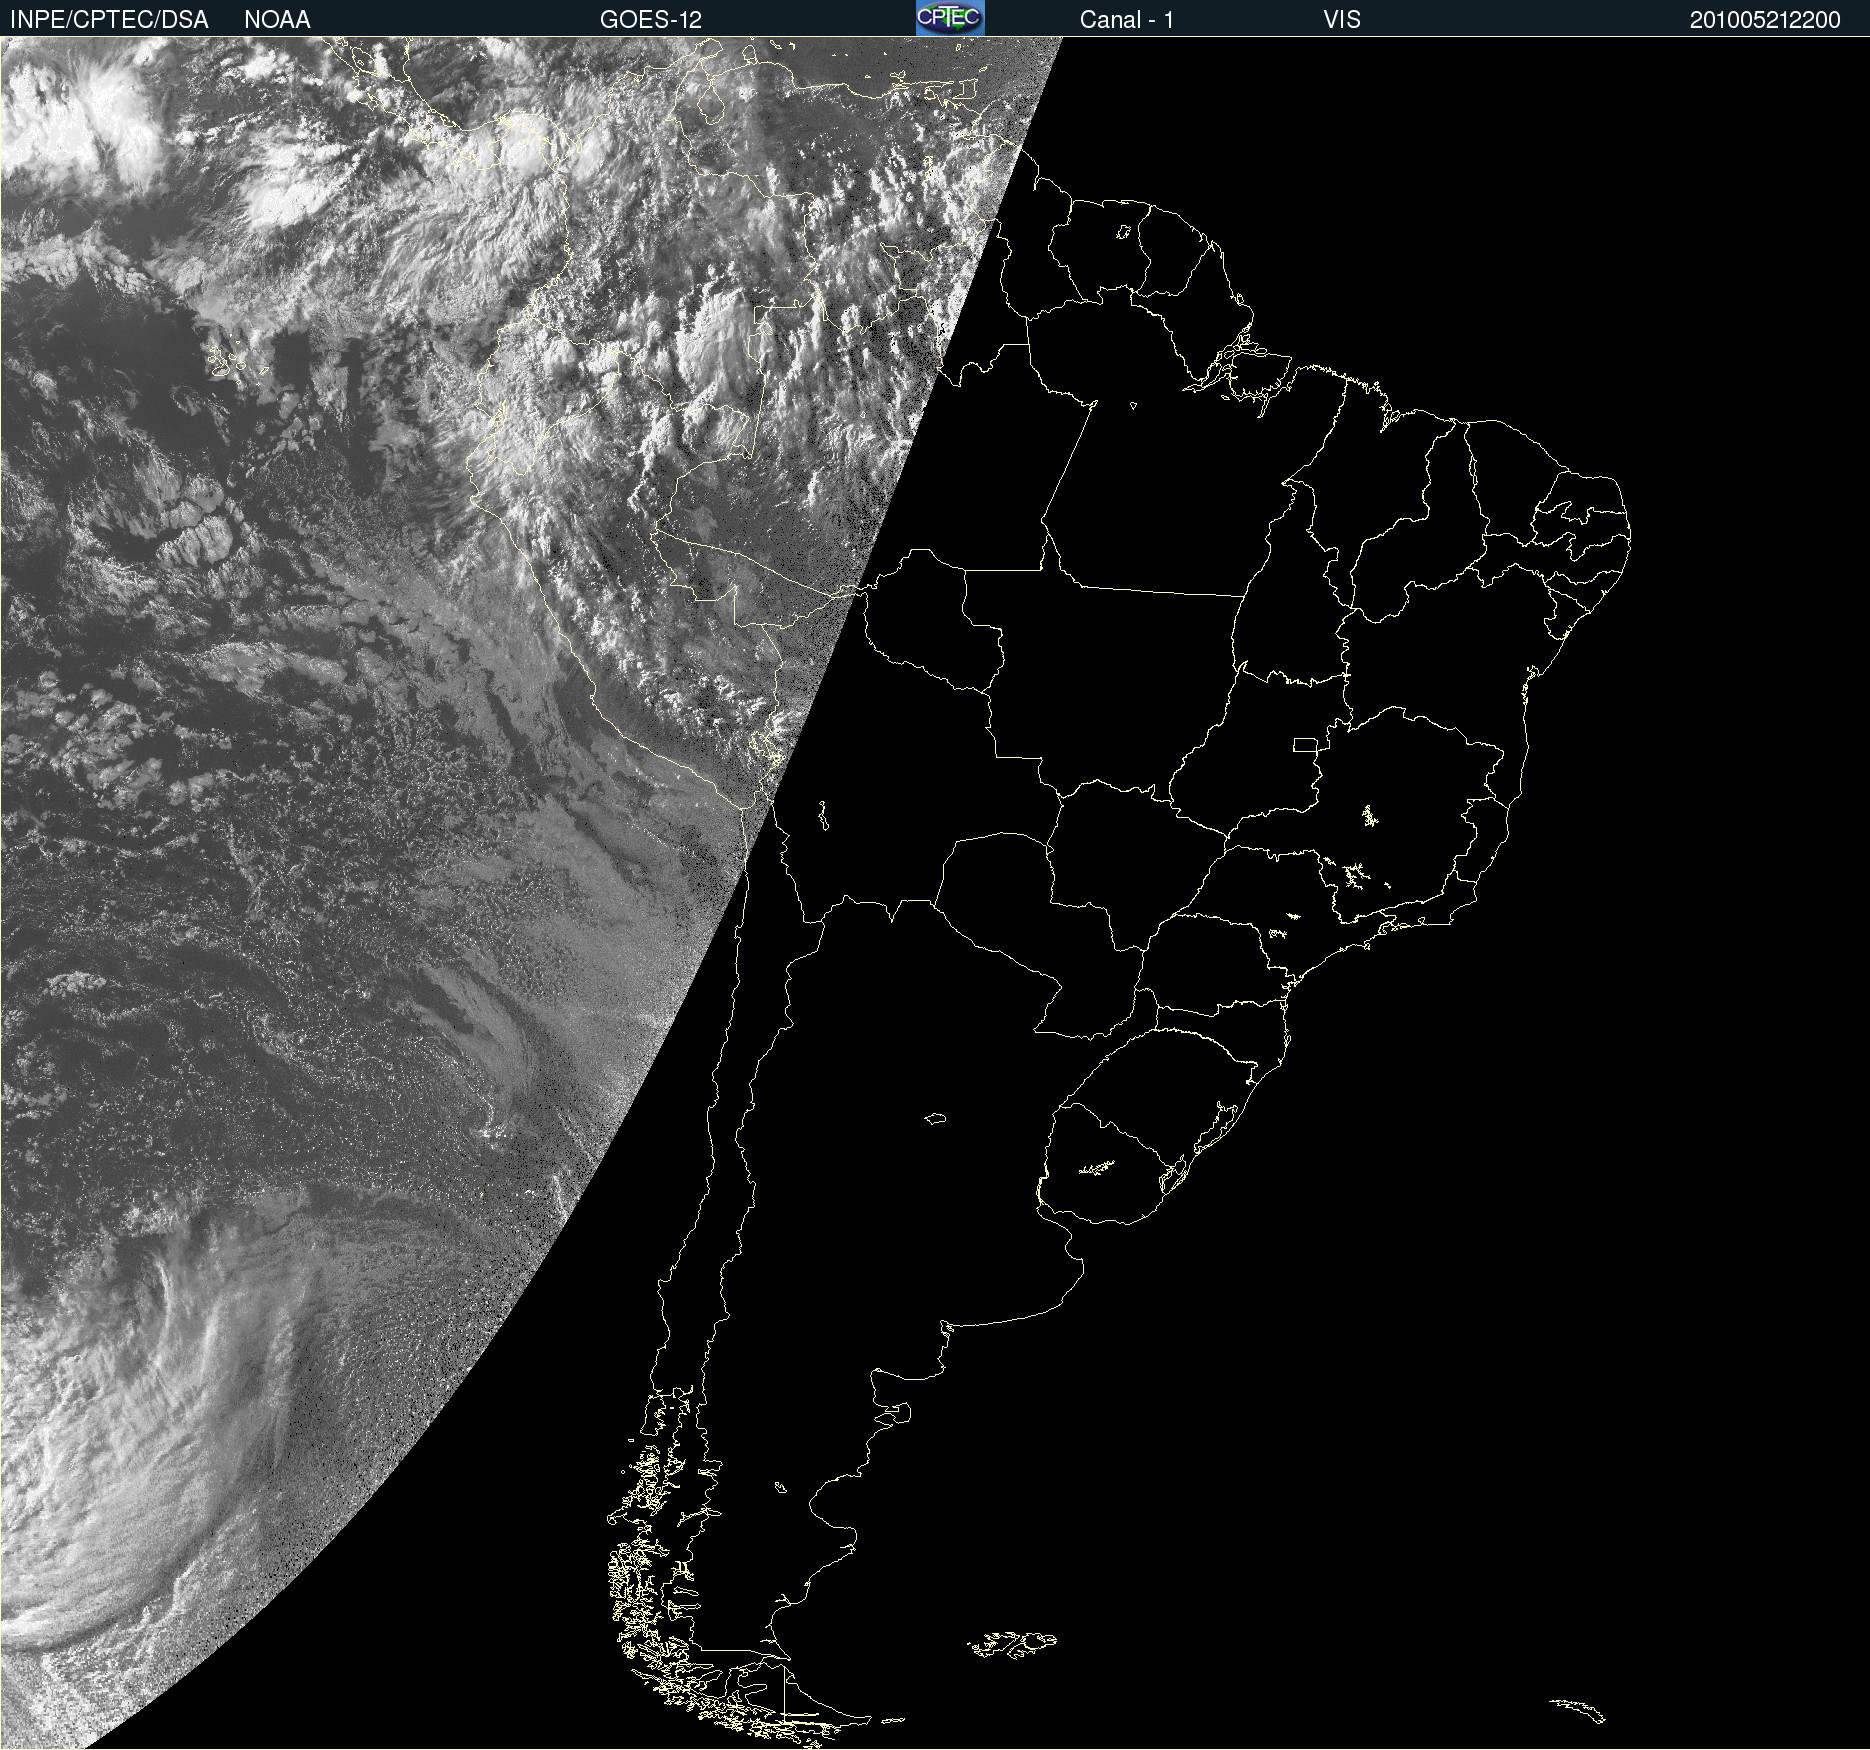Image resolution: width=1870 pixels, height=1750 pixels.
Task: Click the VIS band label
Action: click(1342, 20)
